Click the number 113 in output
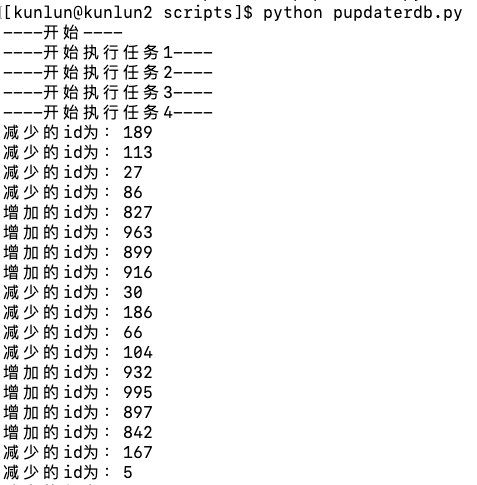The image size is (477, 485). click(138, 152)
